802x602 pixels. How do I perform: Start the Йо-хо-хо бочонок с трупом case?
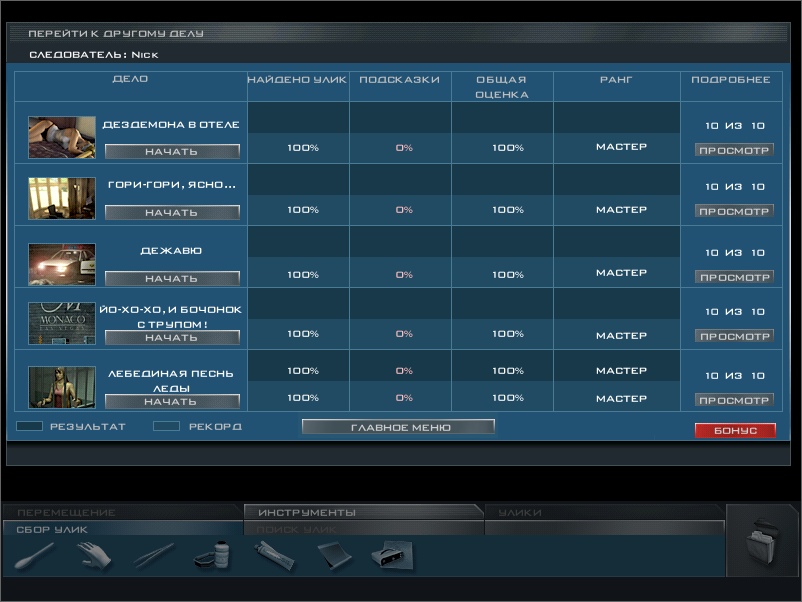[x=172, y=338]
